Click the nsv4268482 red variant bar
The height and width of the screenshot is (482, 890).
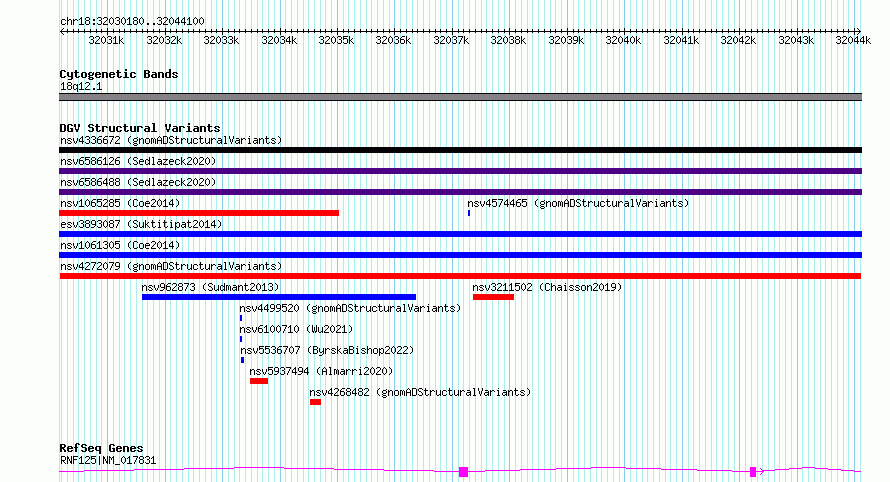point(316,402)
